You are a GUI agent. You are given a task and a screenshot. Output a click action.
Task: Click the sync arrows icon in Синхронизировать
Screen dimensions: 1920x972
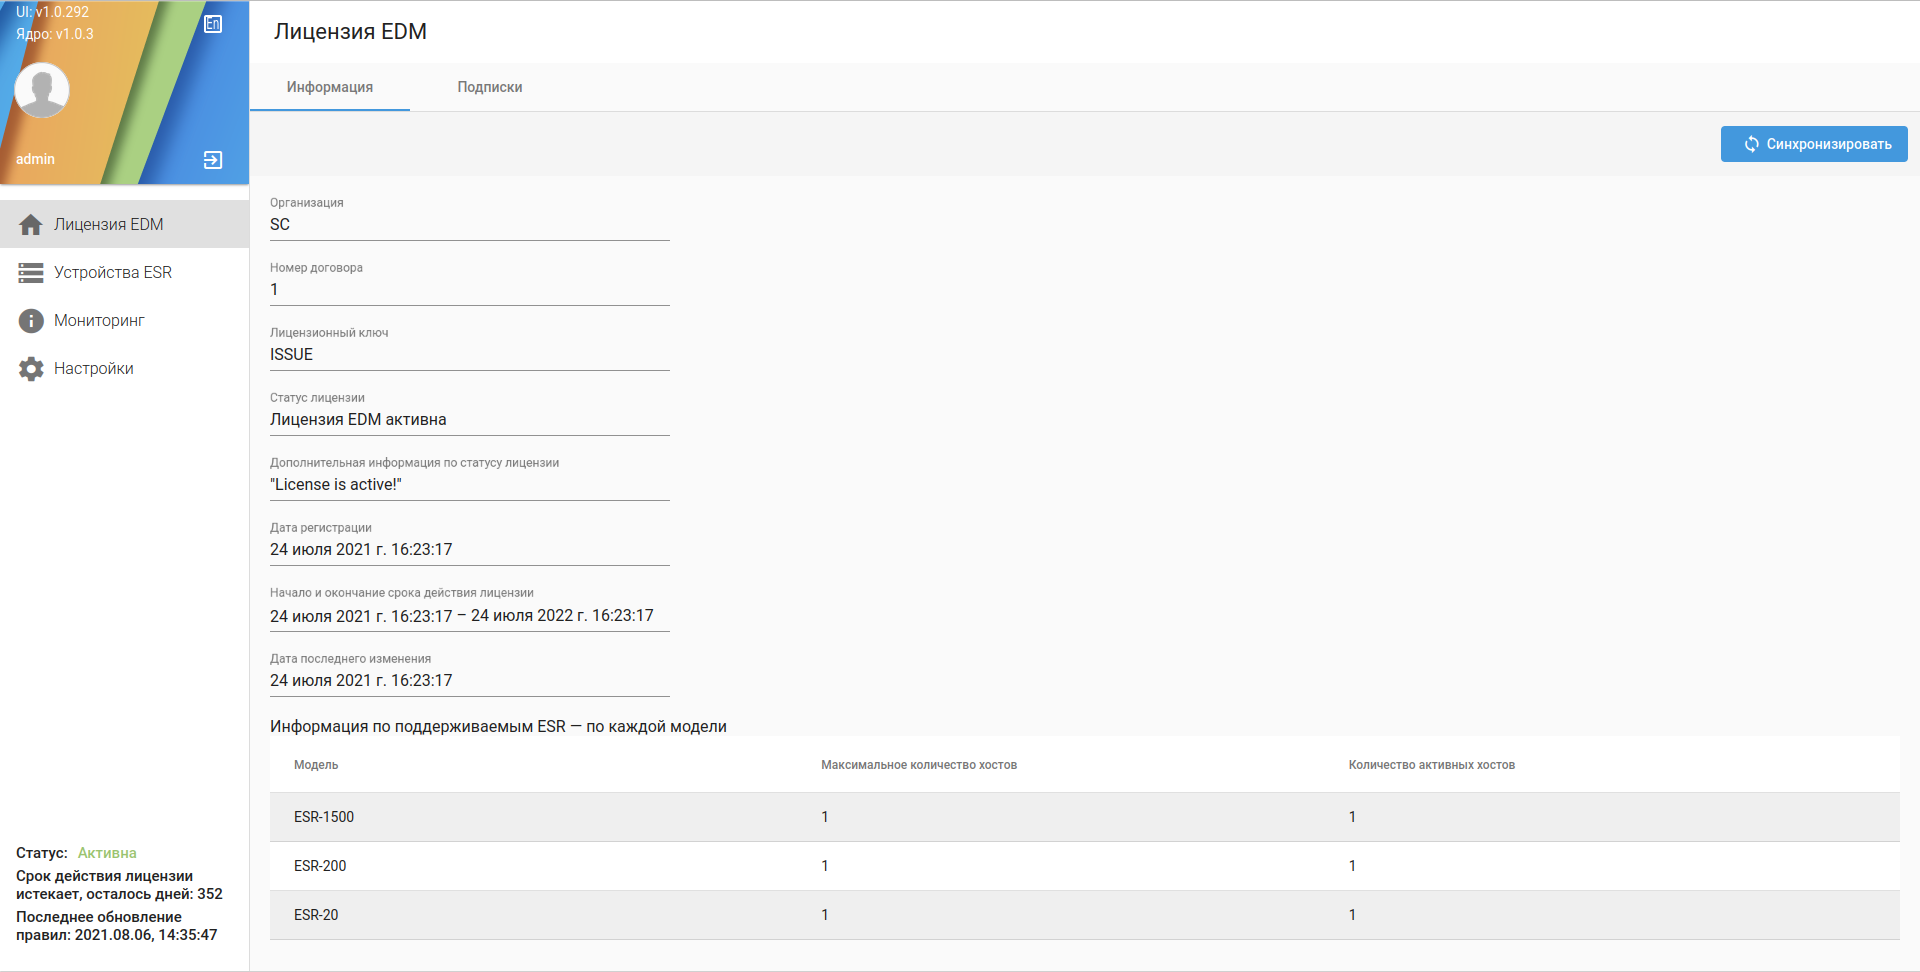[1751, 144]
